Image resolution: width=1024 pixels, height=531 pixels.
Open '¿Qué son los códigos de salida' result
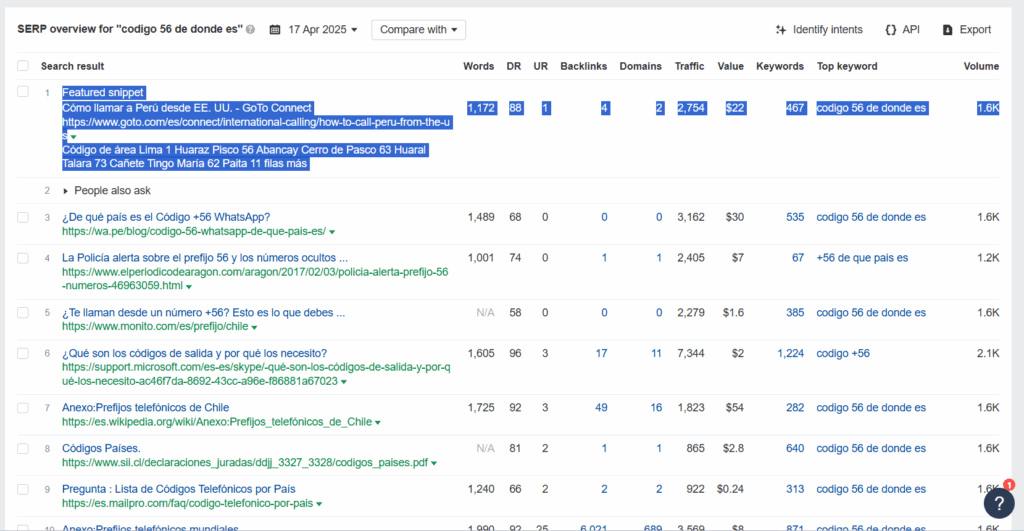point(195,353)
